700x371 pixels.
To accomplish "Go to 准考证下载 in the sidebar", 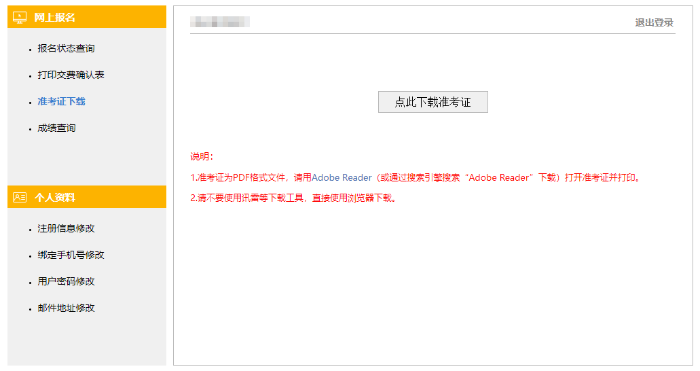I will 62,101.
